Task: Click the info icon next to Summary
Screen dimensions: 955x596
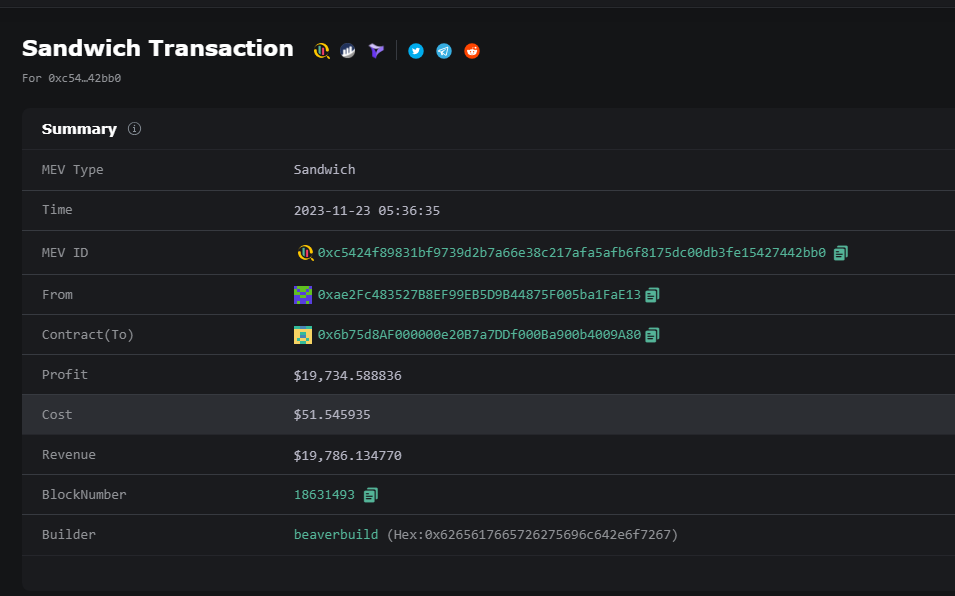Action: [134, 129]
